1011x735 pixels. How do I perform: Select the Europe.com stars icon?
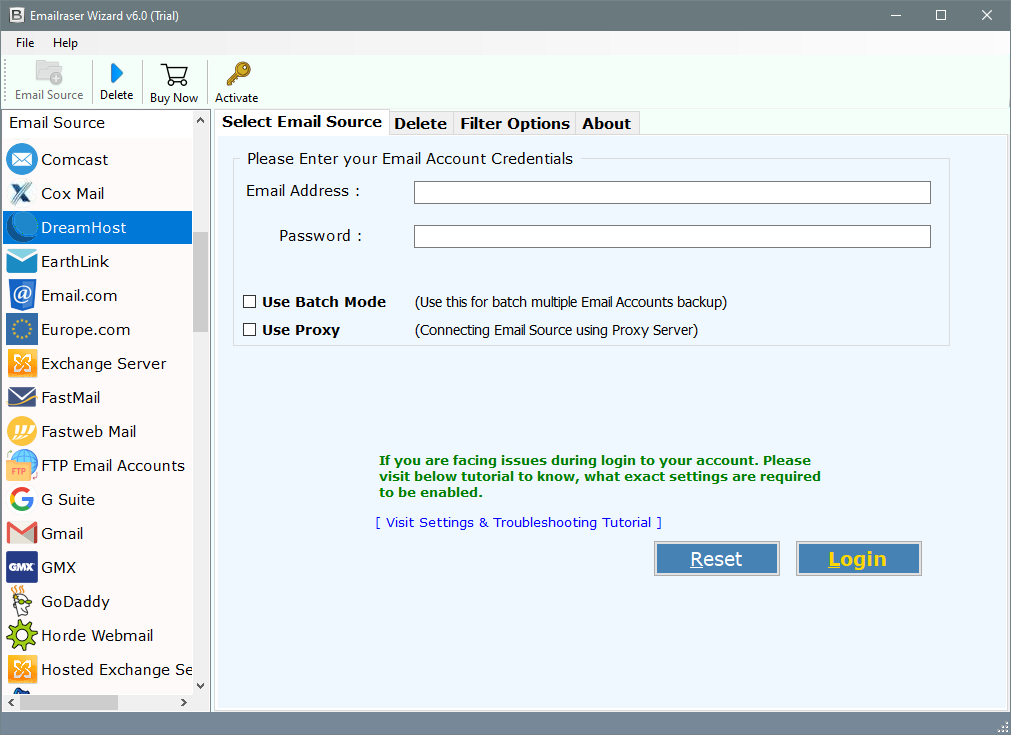(x=22, y=329)
